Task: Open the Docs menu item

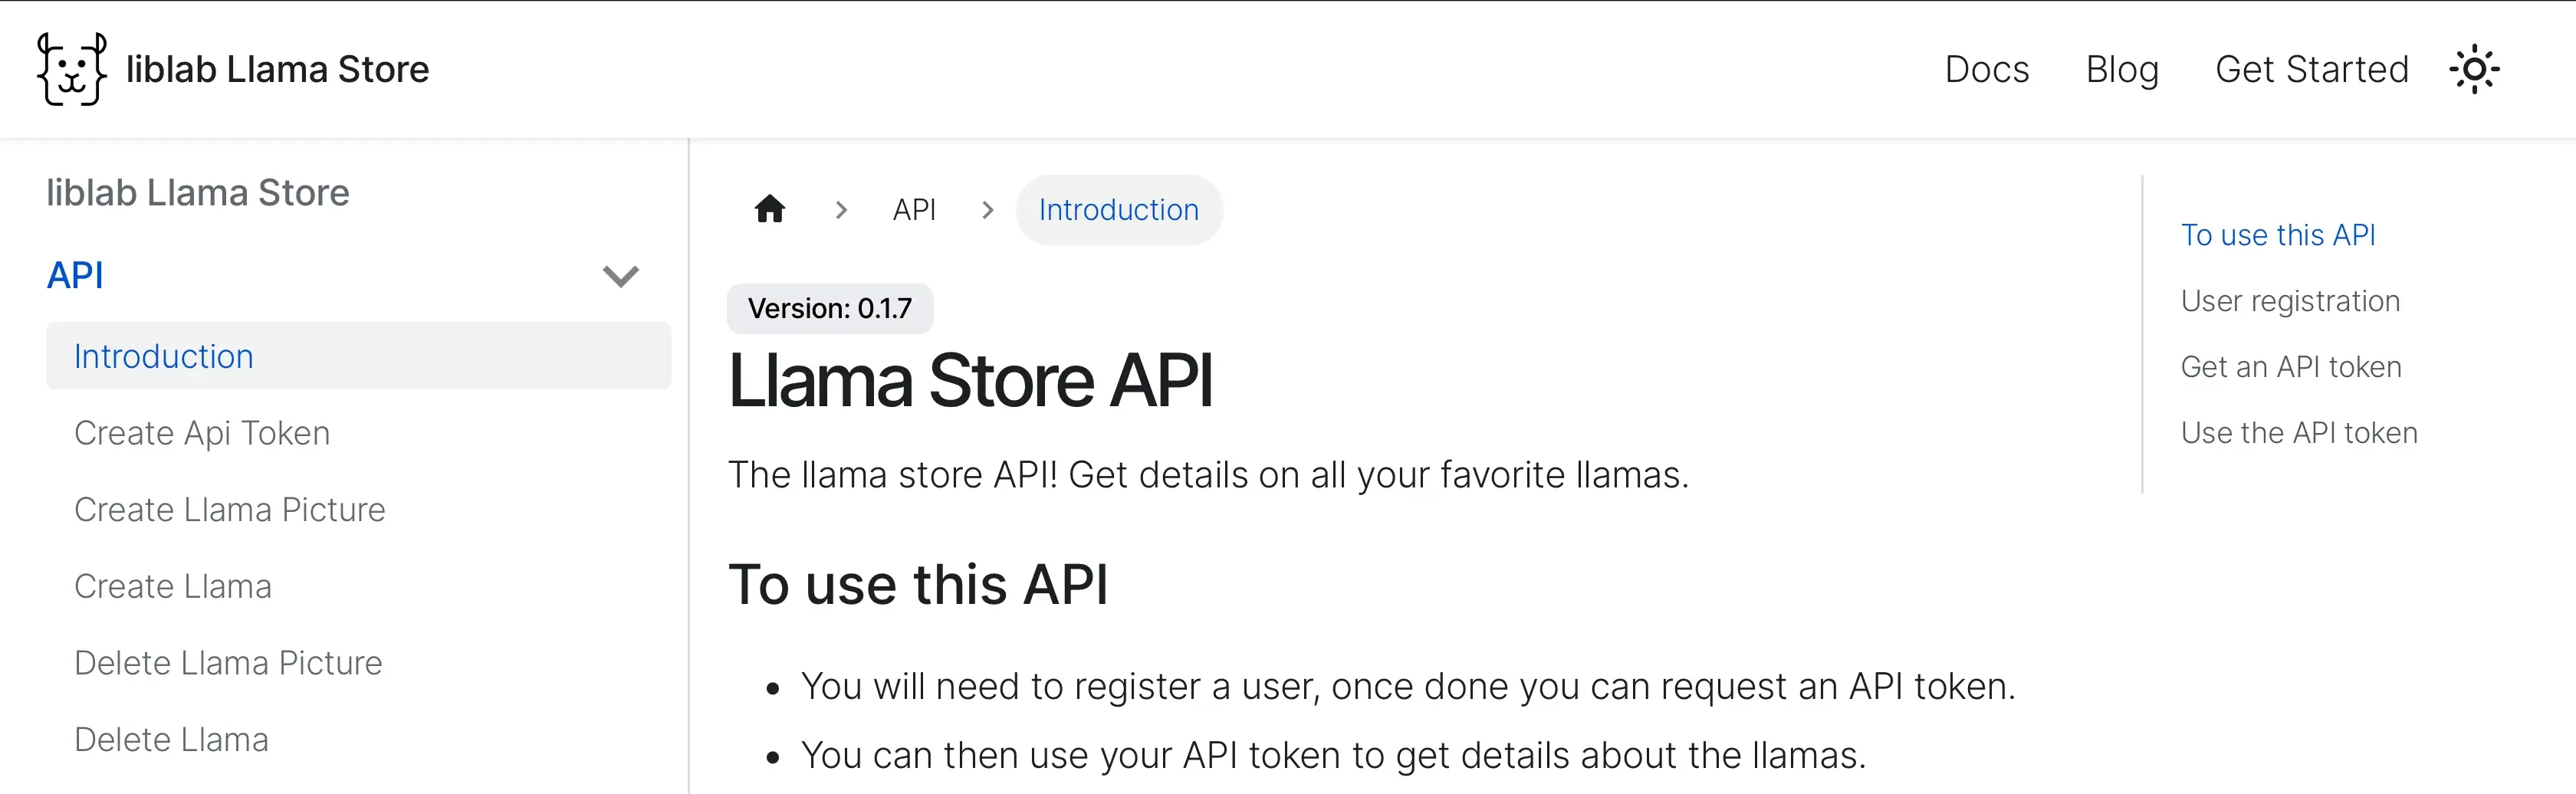Action: pyautogui.click(x=1987, y=68)
